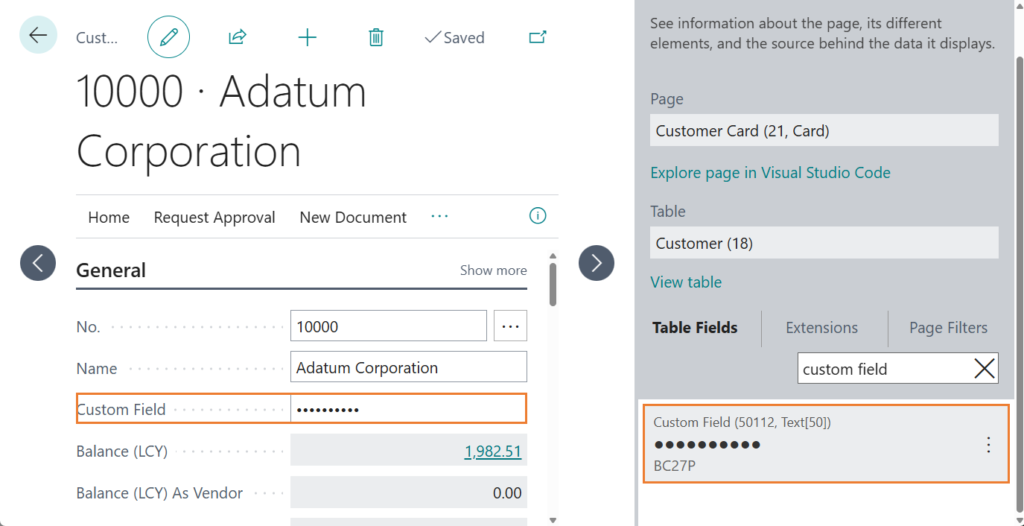This screenshot has width=1024, height=526.
Task: Click the back arrow icon
Action: (x=38, y=36)
